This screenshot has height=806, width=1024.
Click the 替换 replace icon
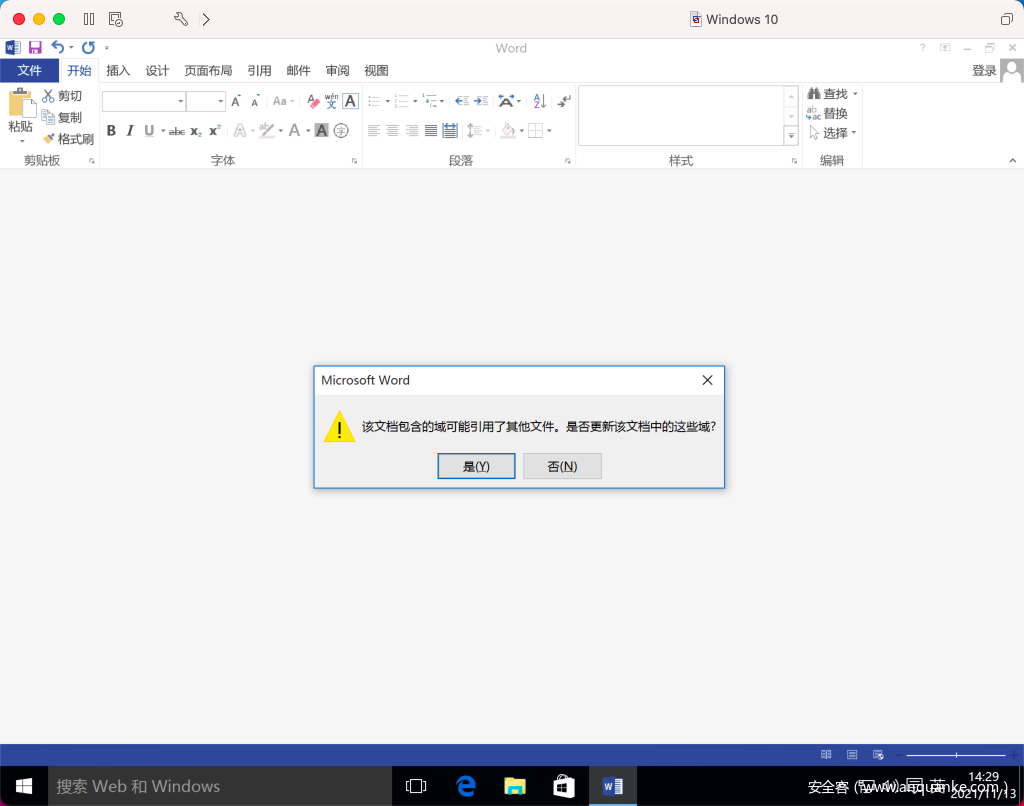[814, 114]
